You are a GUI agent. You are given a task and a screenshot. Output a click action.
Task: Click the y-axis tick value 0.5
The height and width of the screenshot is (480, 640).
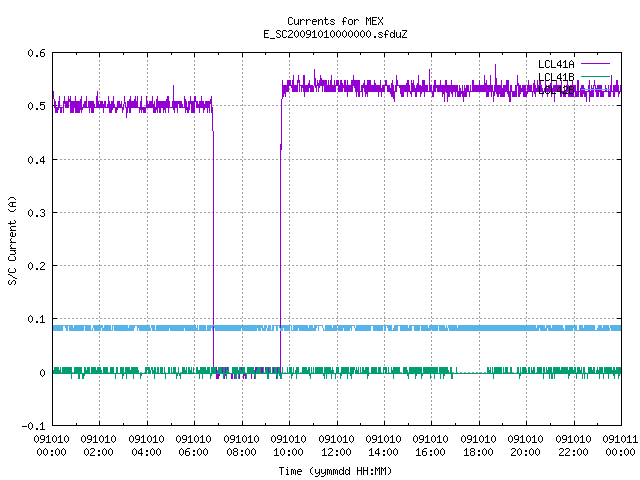(x=36, y=106)
